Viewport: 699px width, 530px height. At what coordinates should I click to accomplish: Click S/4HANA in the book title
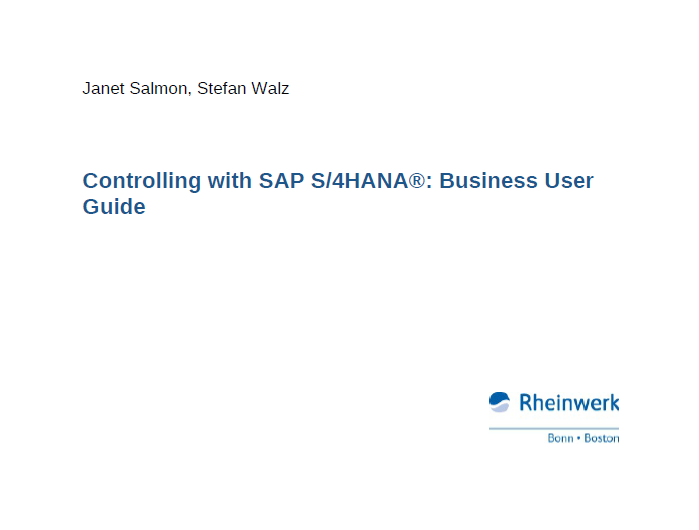click(x=359, y=181)
